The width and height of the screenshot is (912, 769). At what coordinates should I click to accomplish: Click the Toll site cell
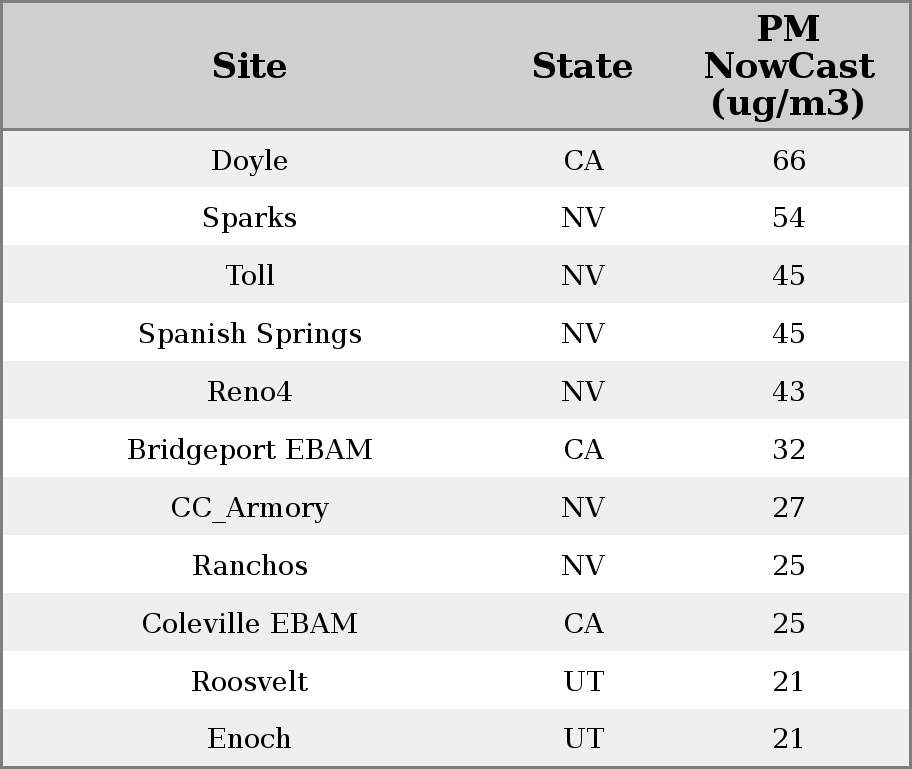point(249,276)
